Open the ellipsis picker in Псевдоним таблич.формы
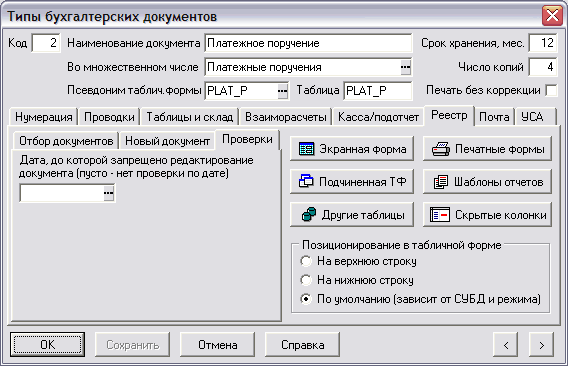Screen dimensions: 568x366 tap(283, 91)
